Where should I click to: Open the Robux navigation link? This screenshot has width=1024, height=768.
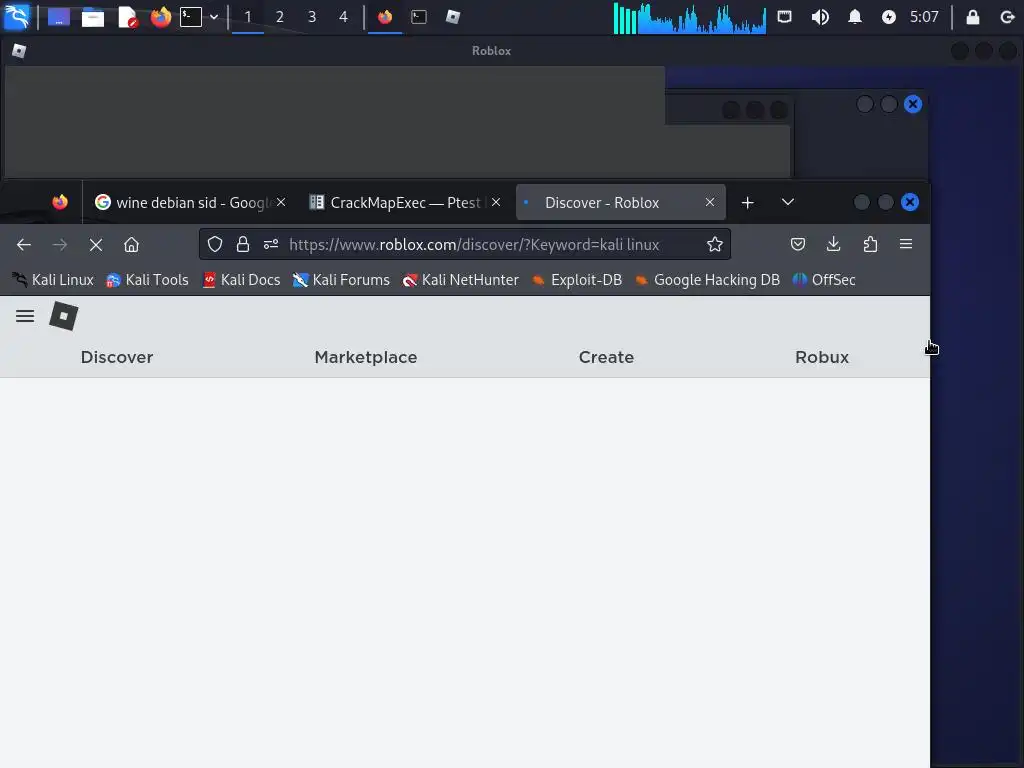tap(822, 357)
